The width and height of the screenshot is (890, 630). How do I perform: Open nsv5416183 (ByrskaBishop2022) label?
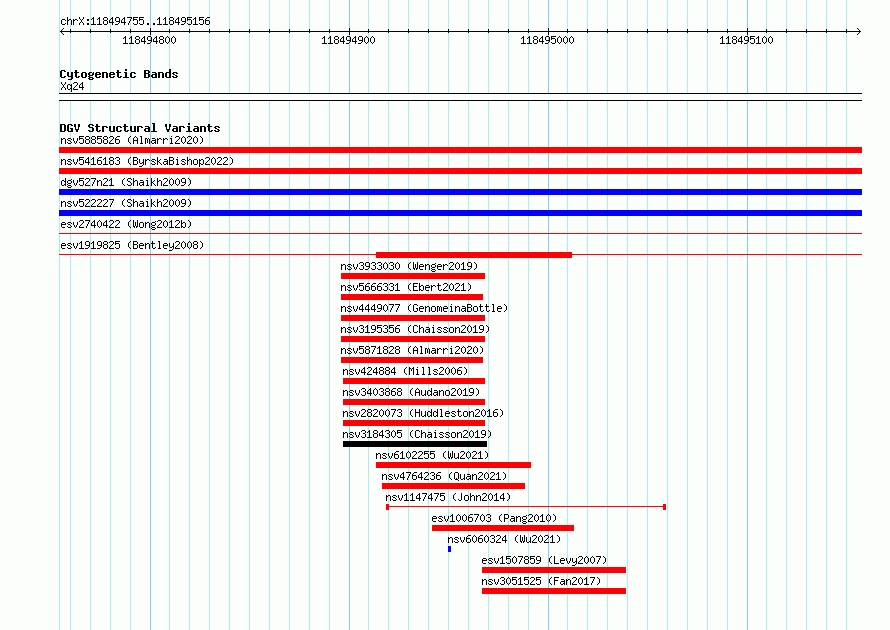tap(147, 161)
